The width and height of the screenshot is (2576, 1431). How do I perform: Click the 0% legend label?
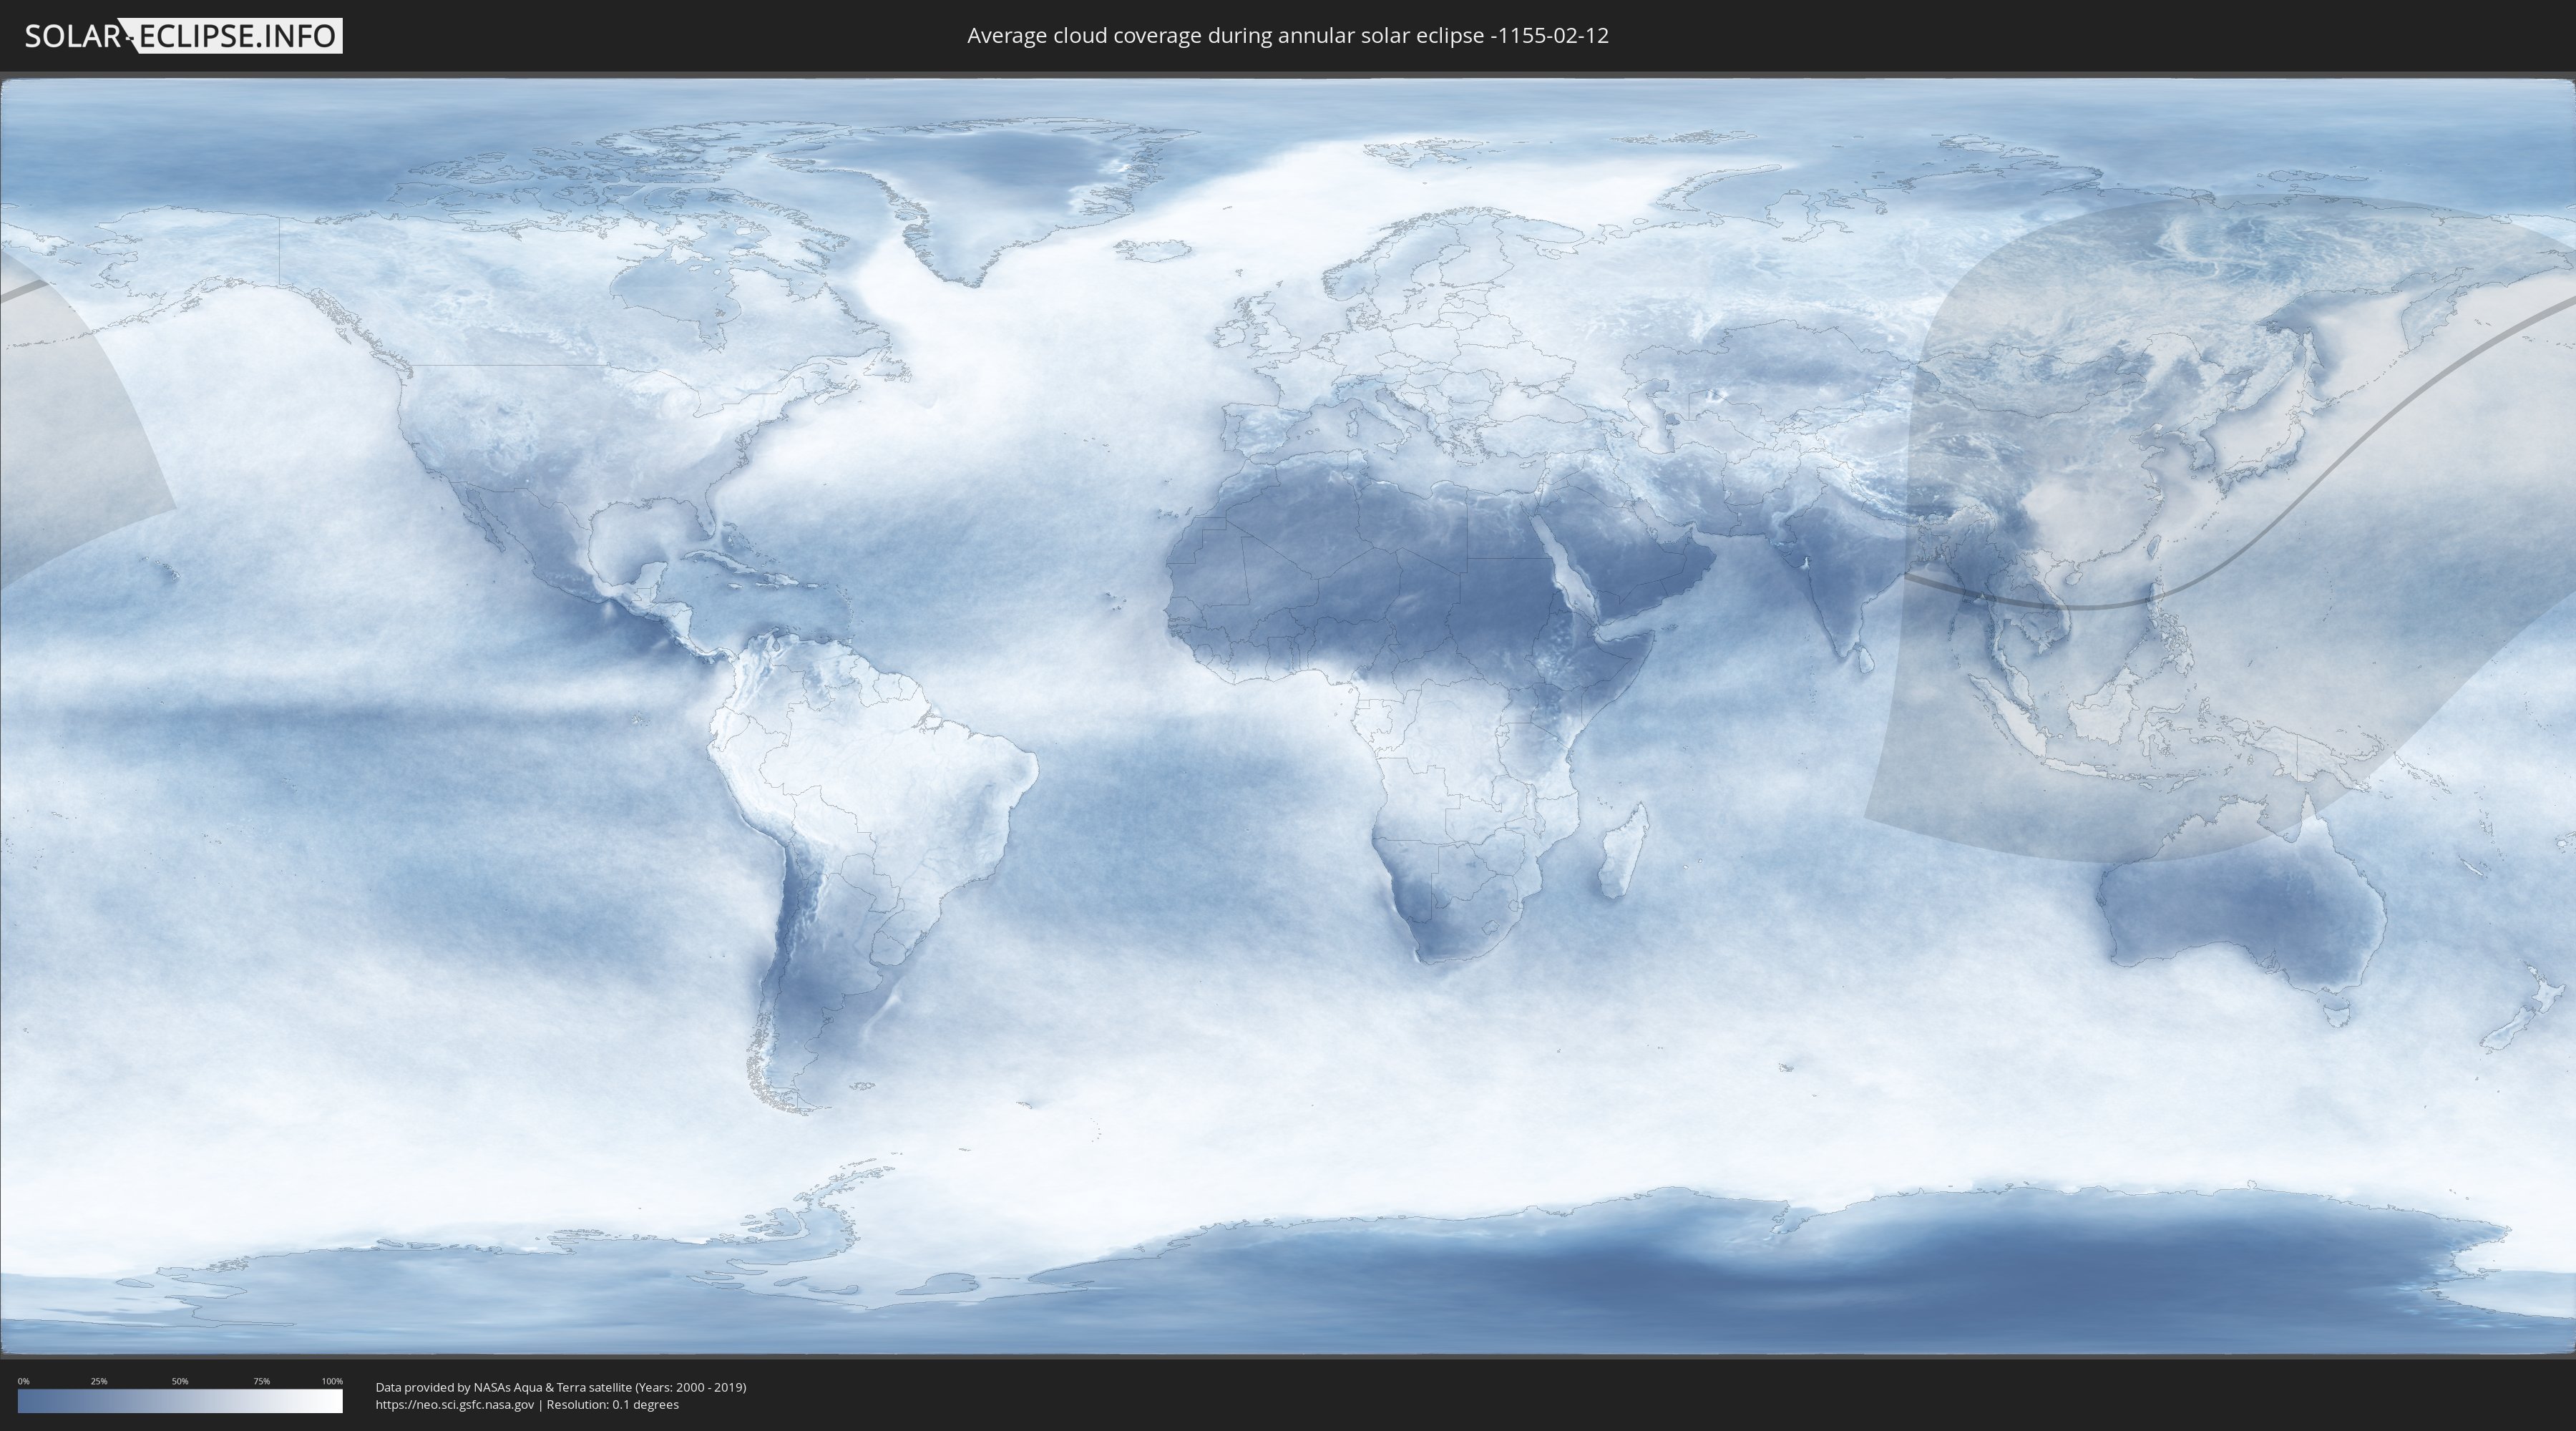[23, 1381]
